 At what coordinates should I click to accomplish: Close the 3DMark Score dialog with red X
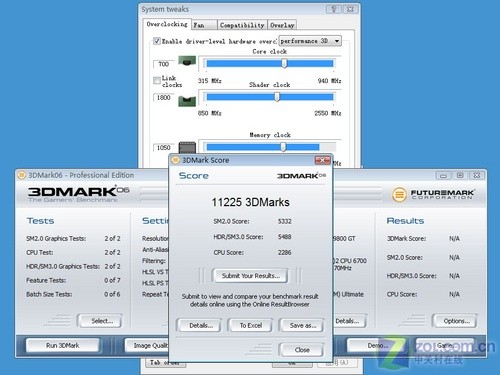tap(322, 160)
